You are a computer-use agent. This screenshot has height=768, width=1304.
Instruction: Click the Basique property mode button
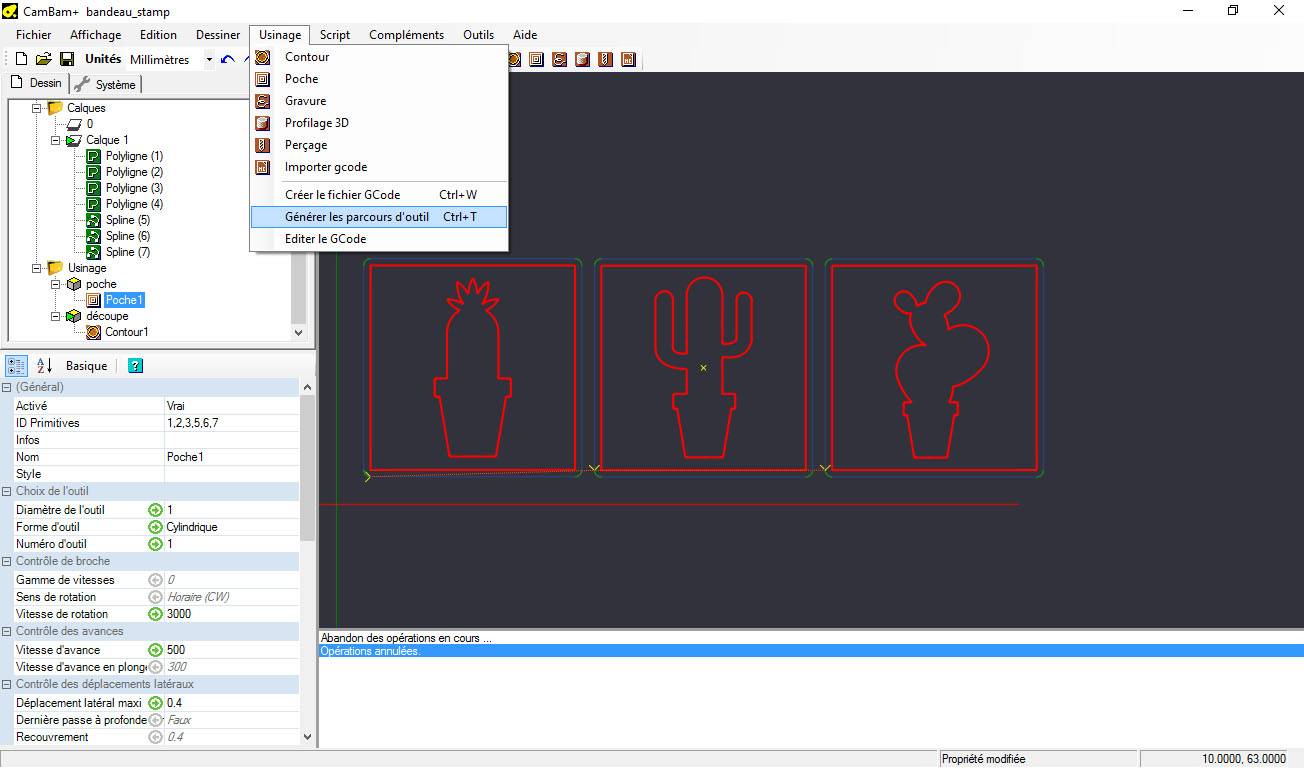(86, 366)
